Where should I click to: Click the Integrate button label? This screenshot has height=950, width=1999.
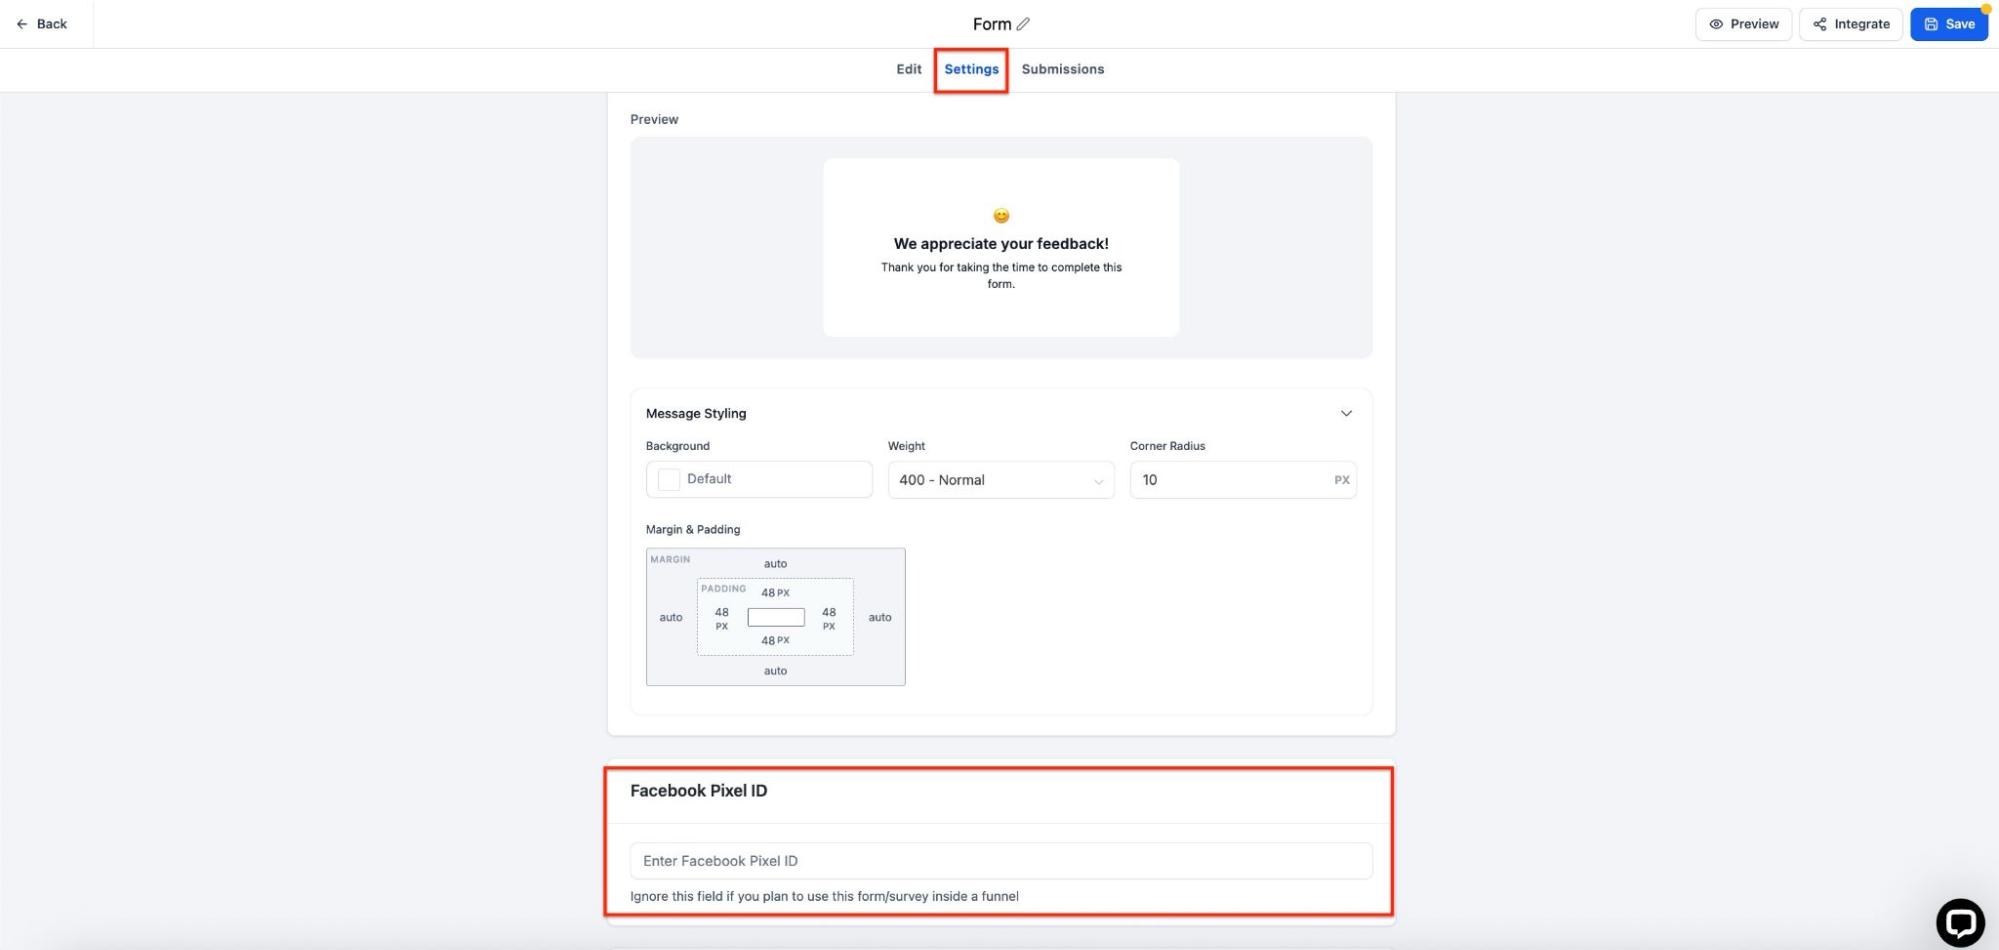[x=1861, y=24]
